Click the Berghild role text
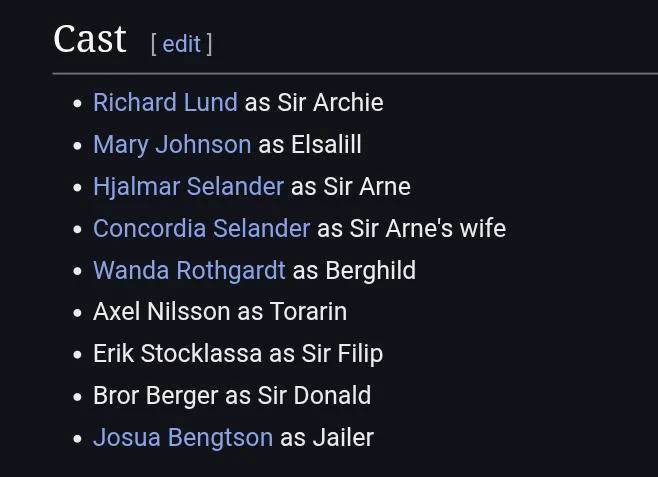Screen dimensions: 658x477 (371, 270)
